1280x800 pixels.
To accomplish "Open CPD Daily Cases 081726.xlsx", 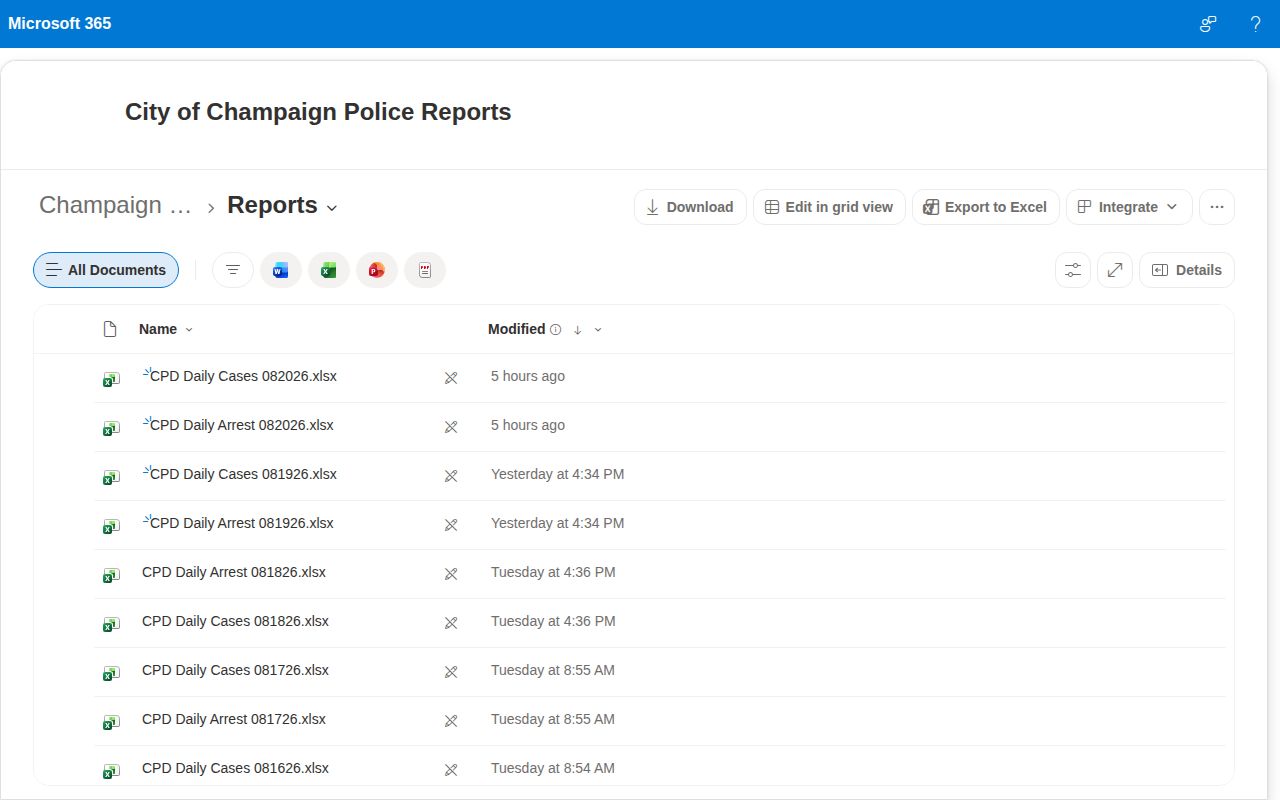I will pos(235,670).
